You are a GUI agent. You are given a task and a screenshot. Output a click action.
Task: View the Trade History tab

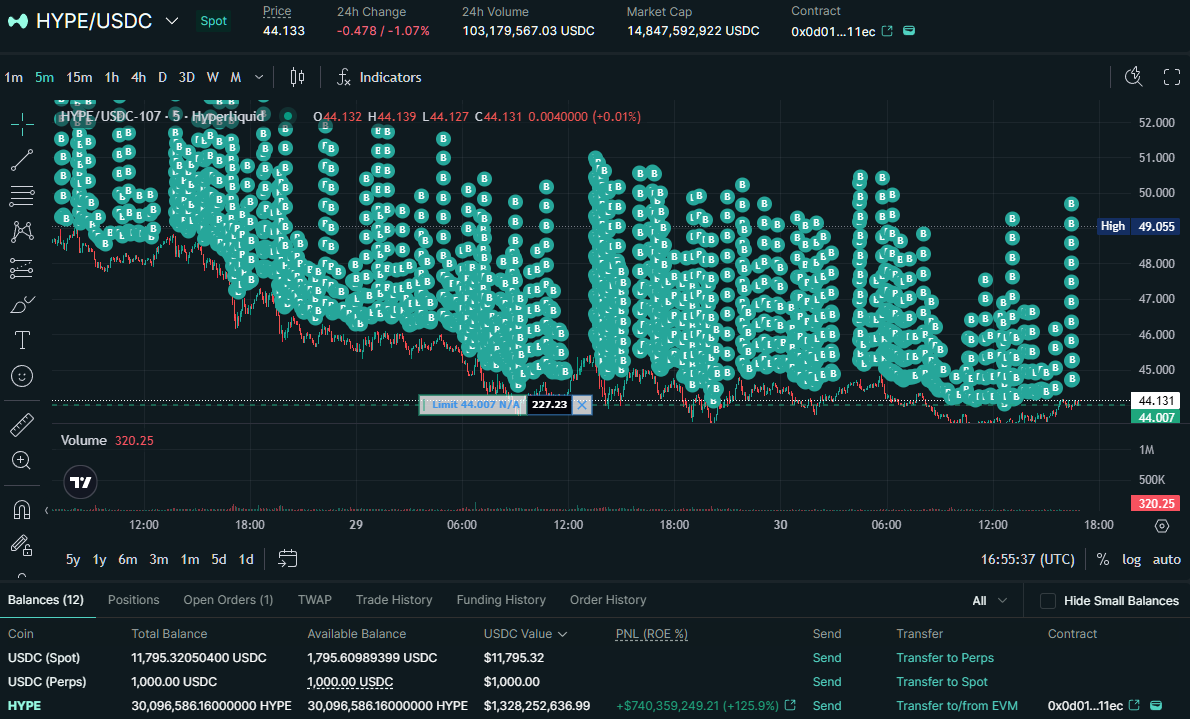pyautogui.click(x=394, y=600)
